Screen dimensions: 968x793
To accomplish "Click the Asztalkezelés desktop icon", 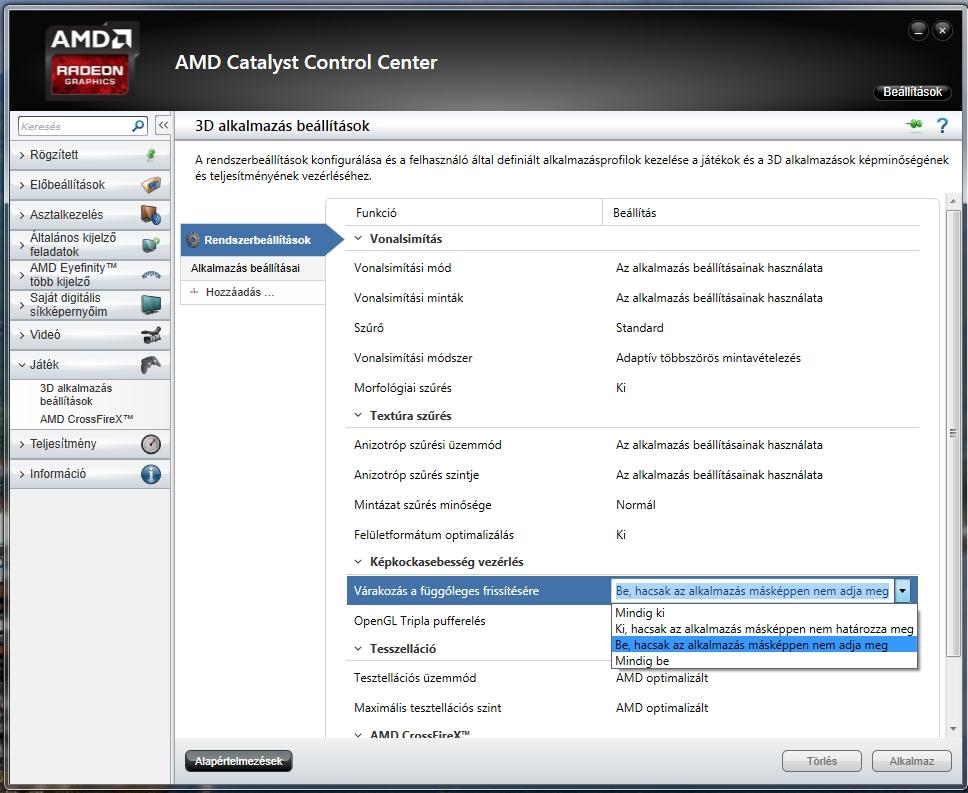I will (151, 215).
